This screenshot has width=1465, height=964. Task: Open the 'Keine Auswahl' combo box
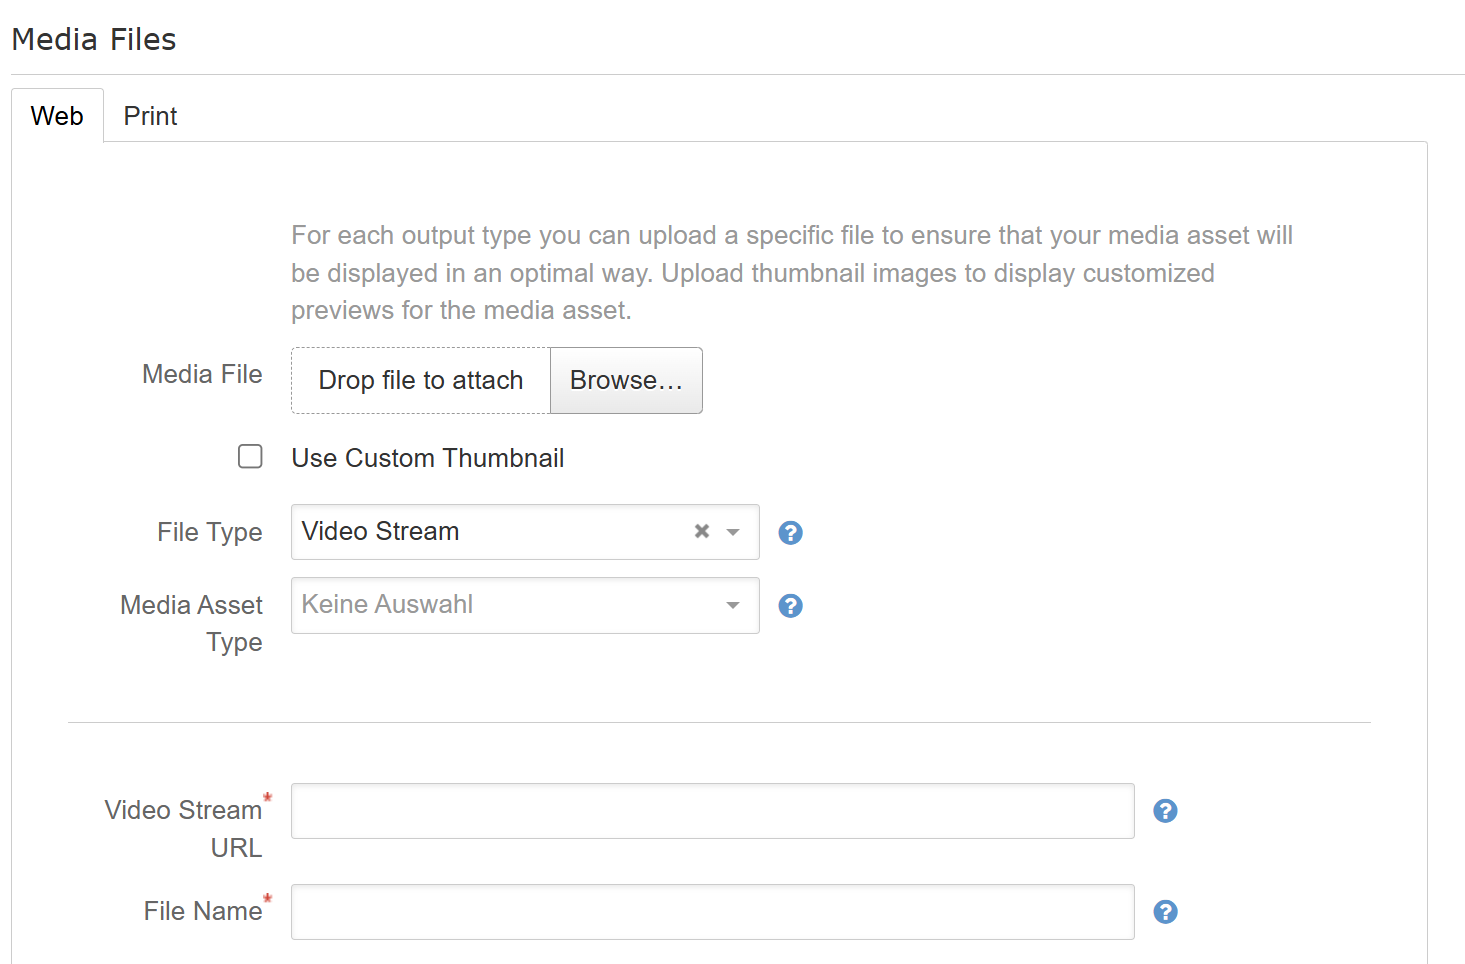tap(500, 605)
